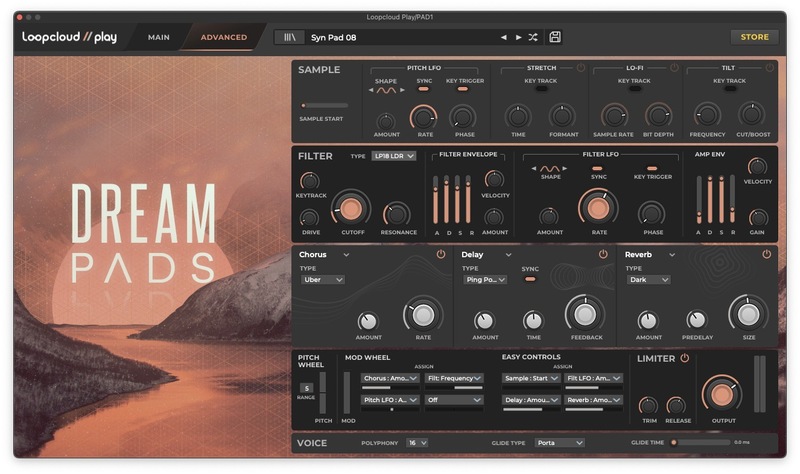
Task: Save preset with the floppy disk icon
Action: point(555,37)
